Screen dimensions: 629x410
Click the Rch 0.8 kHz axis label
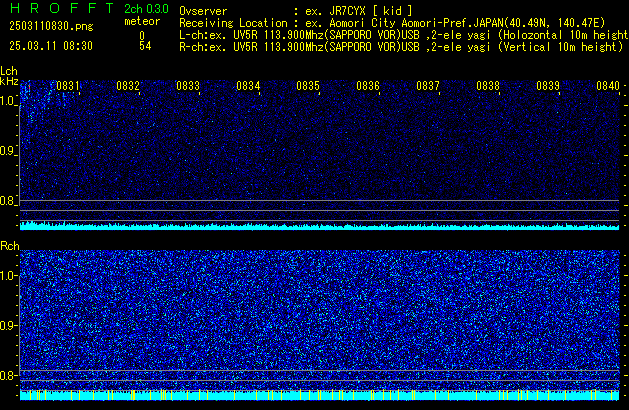[x=8, y=375]
